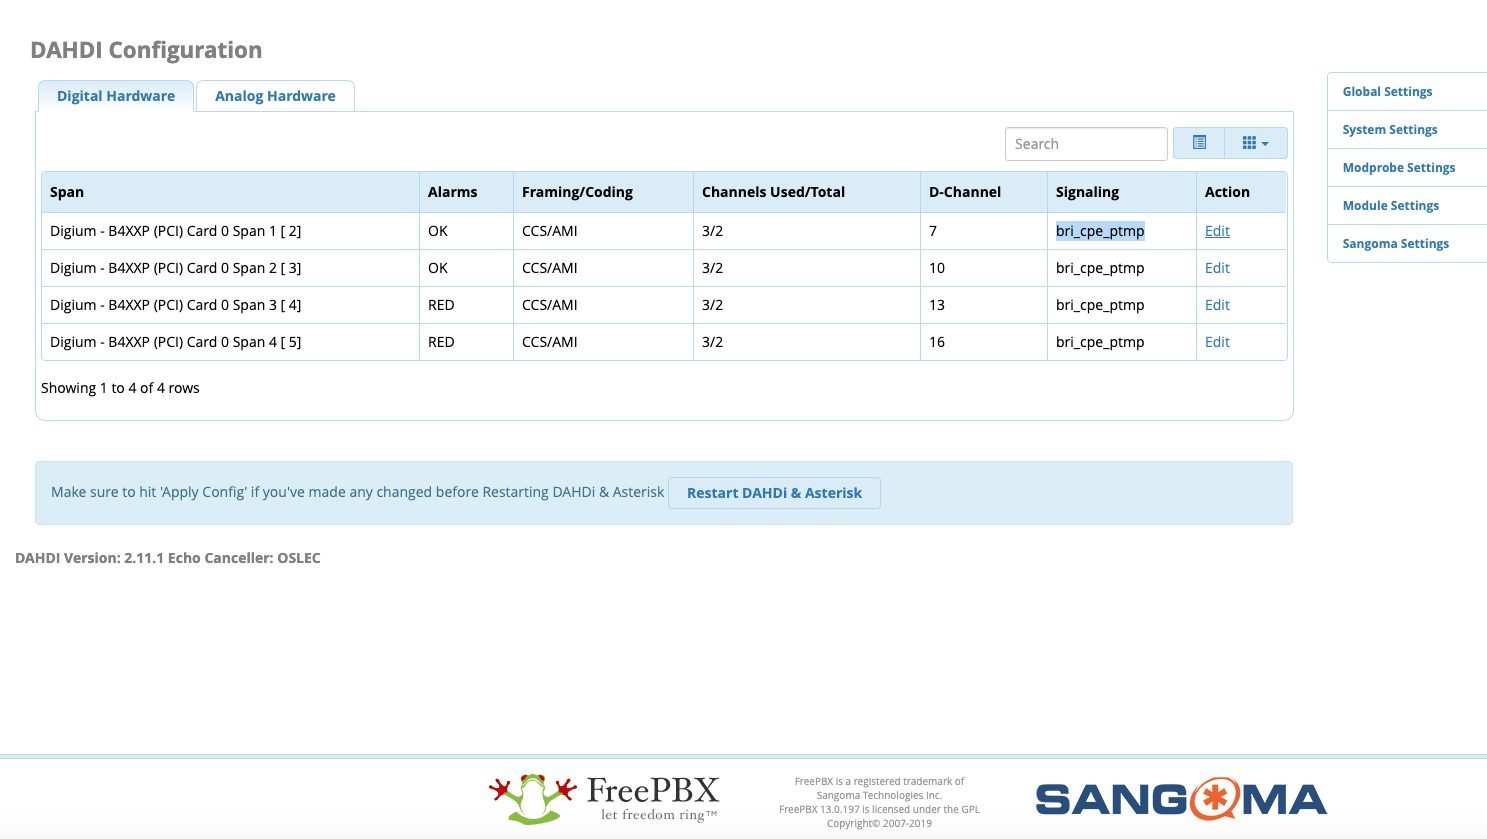
Task: Switch to the Analog Hardware tab
Action: pyautogui.click(x=275, y=96)
